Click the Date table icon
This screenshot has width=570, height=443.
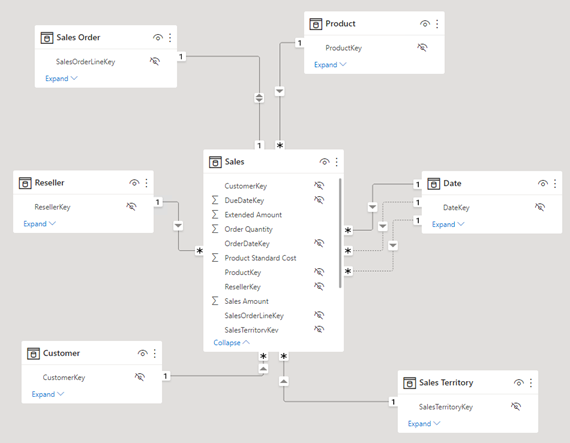(433, 184)
